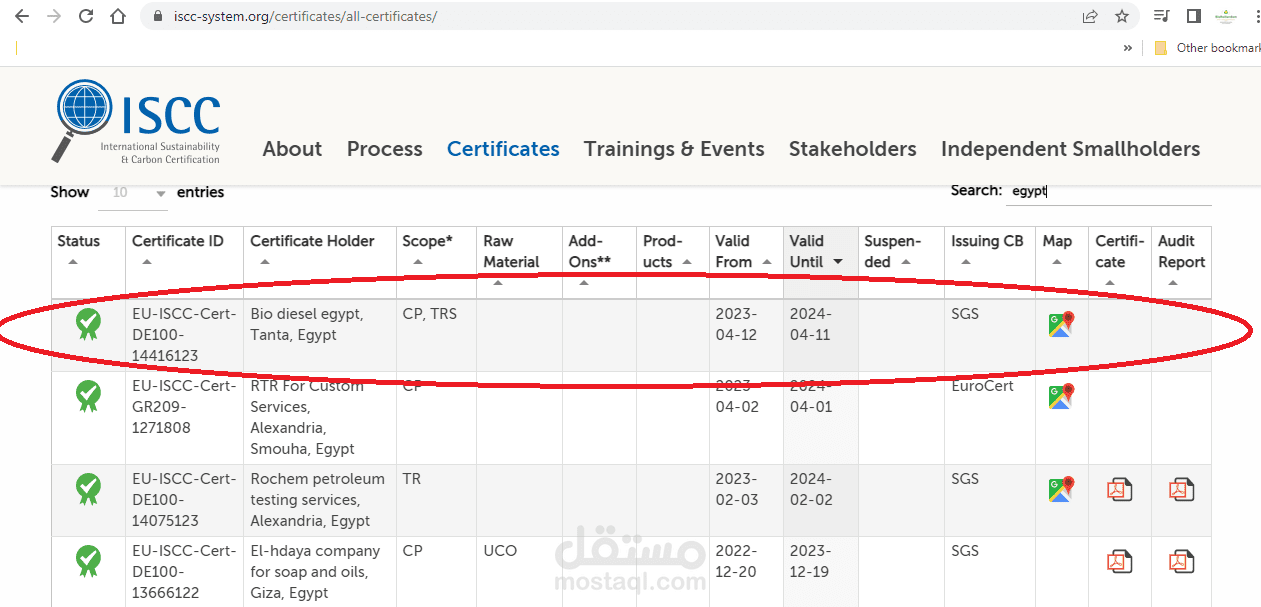1261x607 pixels.
Task: Bookmark this page with the star icon
Action: tap(1122, 16)
